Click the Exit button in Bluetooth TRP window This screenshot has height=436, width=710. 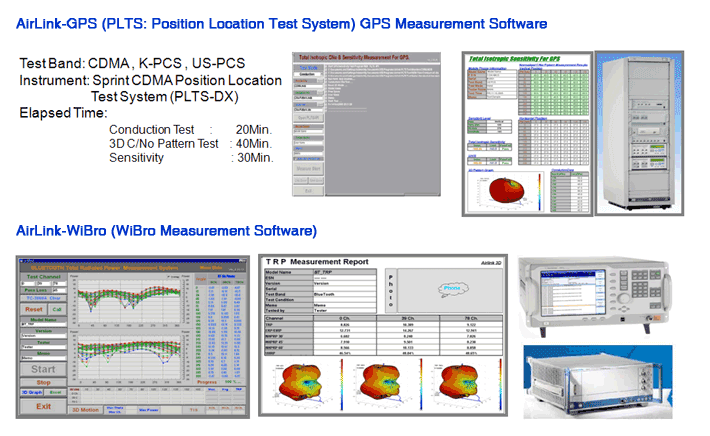(43, 406)
